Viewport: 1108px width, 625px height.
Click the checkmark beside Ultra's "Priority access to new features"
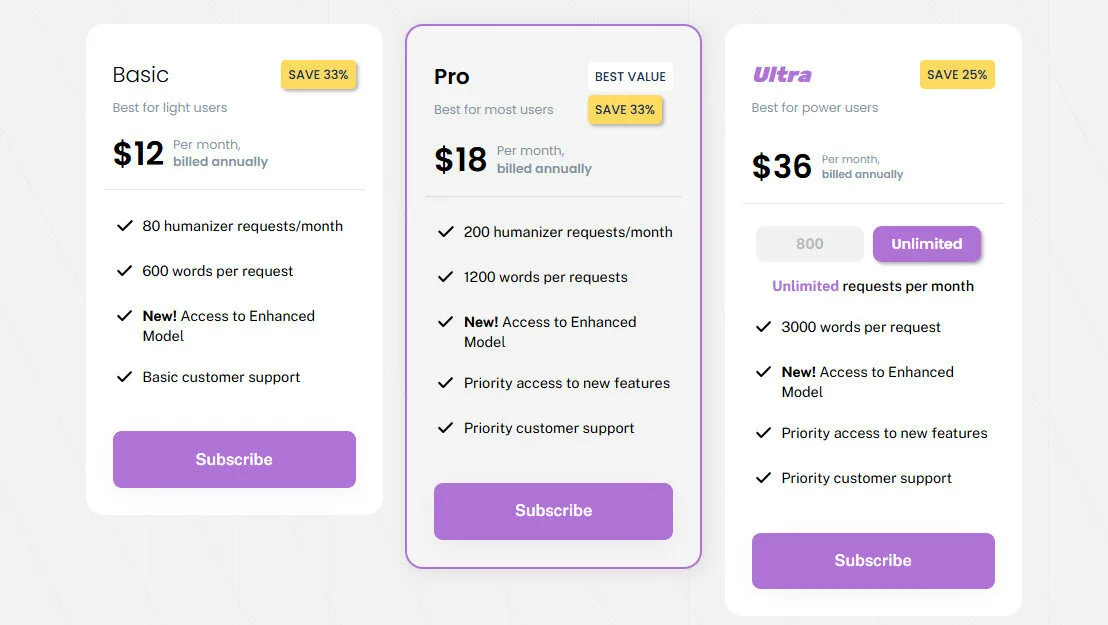pos(763,433)
